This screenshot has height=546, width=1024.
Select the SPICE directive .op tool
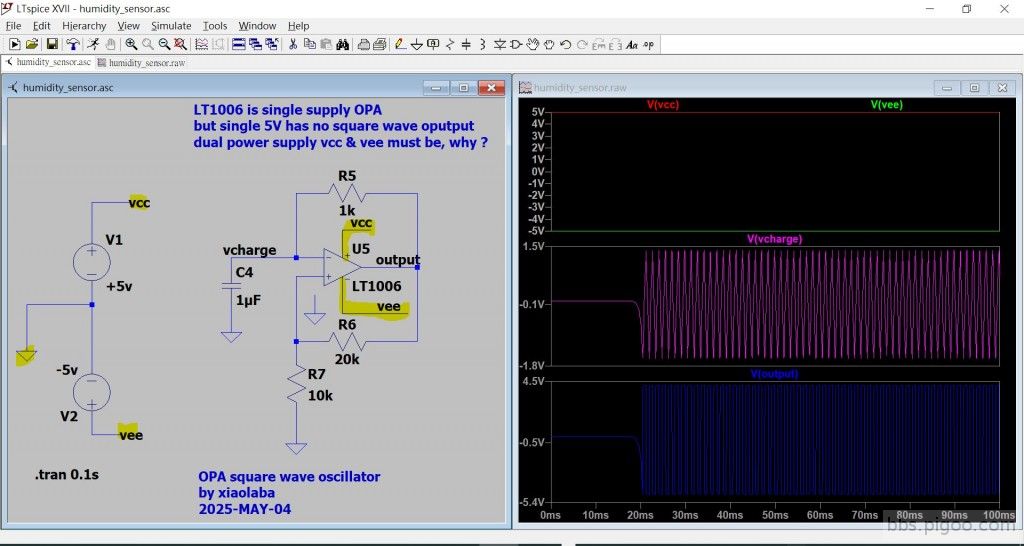[x=648, y=44]
